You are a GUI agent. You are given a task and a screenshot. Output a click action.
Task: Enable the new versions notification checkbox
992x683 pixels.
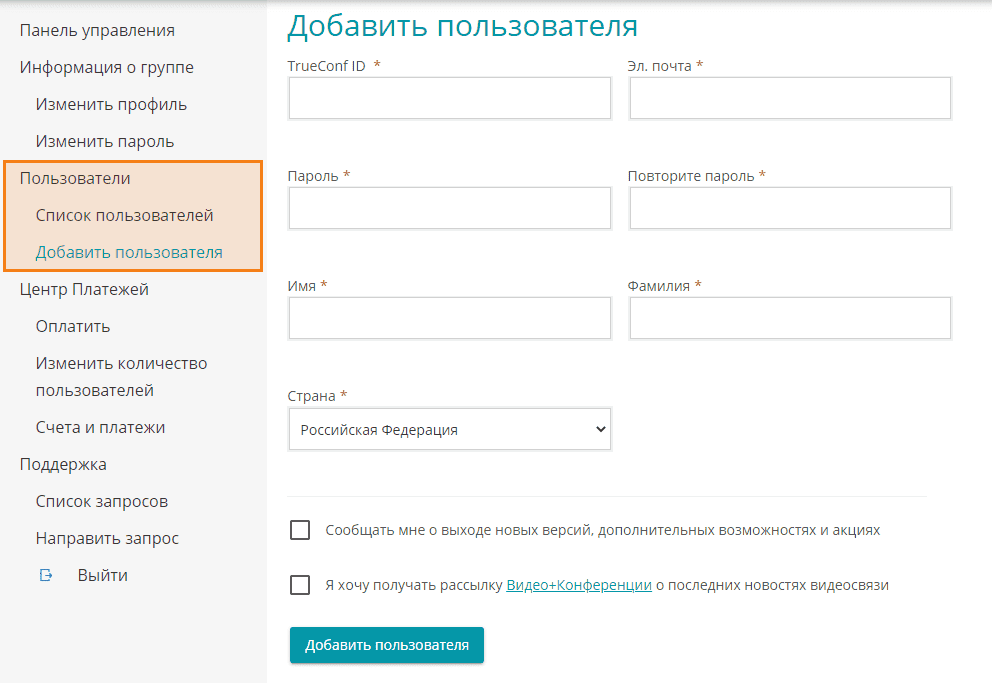(300, 530)
